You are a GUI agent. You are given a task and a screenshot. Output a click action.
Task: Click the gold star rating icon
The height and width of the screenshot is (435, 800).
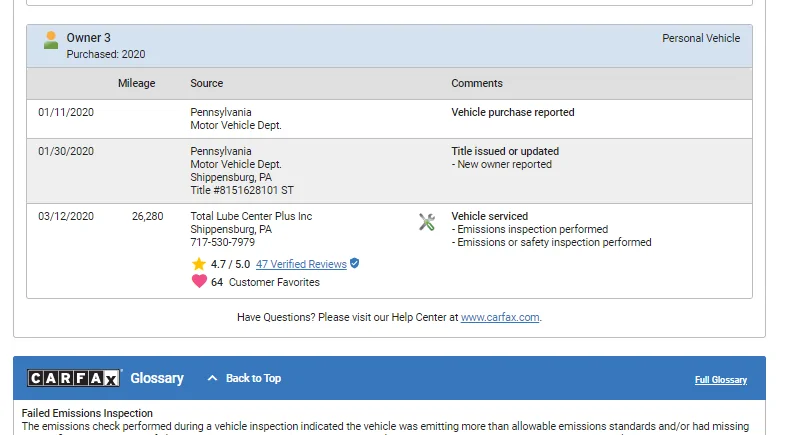(x=198, y=264)
